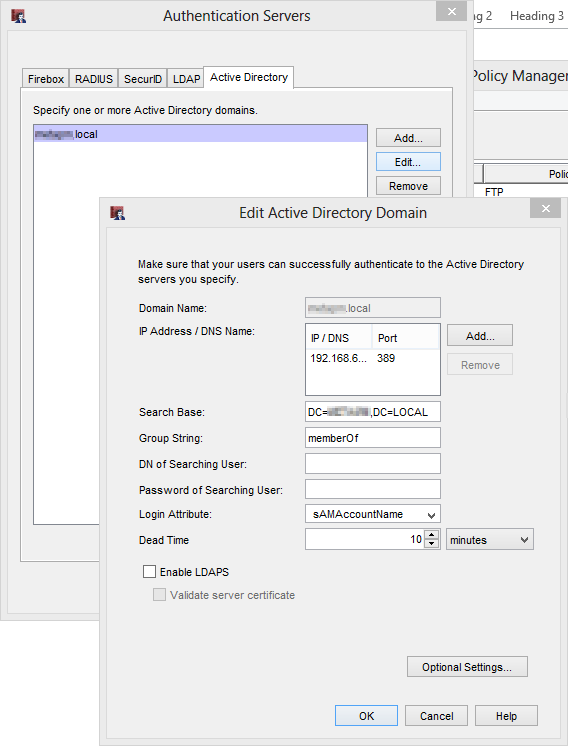Click FTP row in Policy Manager list
568x746 pixels.
click(x=494, y=192)
